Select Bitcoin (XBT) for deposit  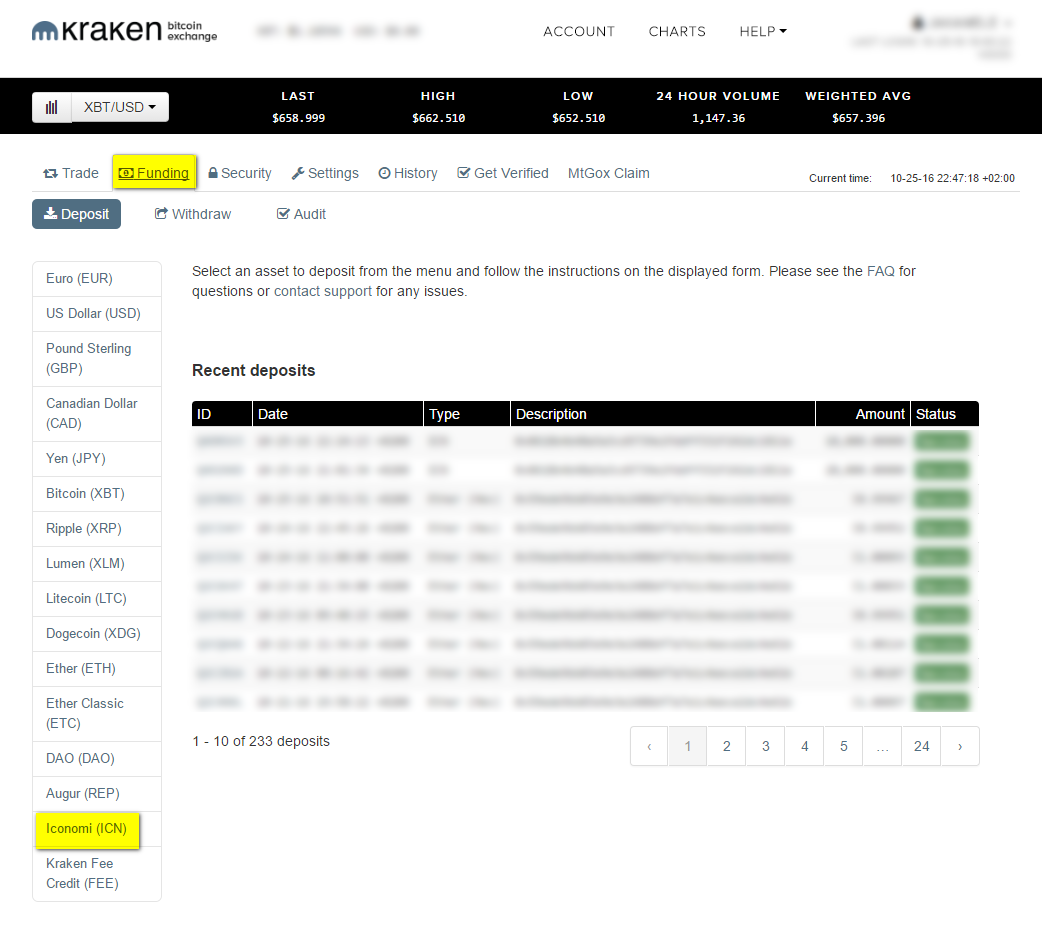point(97,494)
